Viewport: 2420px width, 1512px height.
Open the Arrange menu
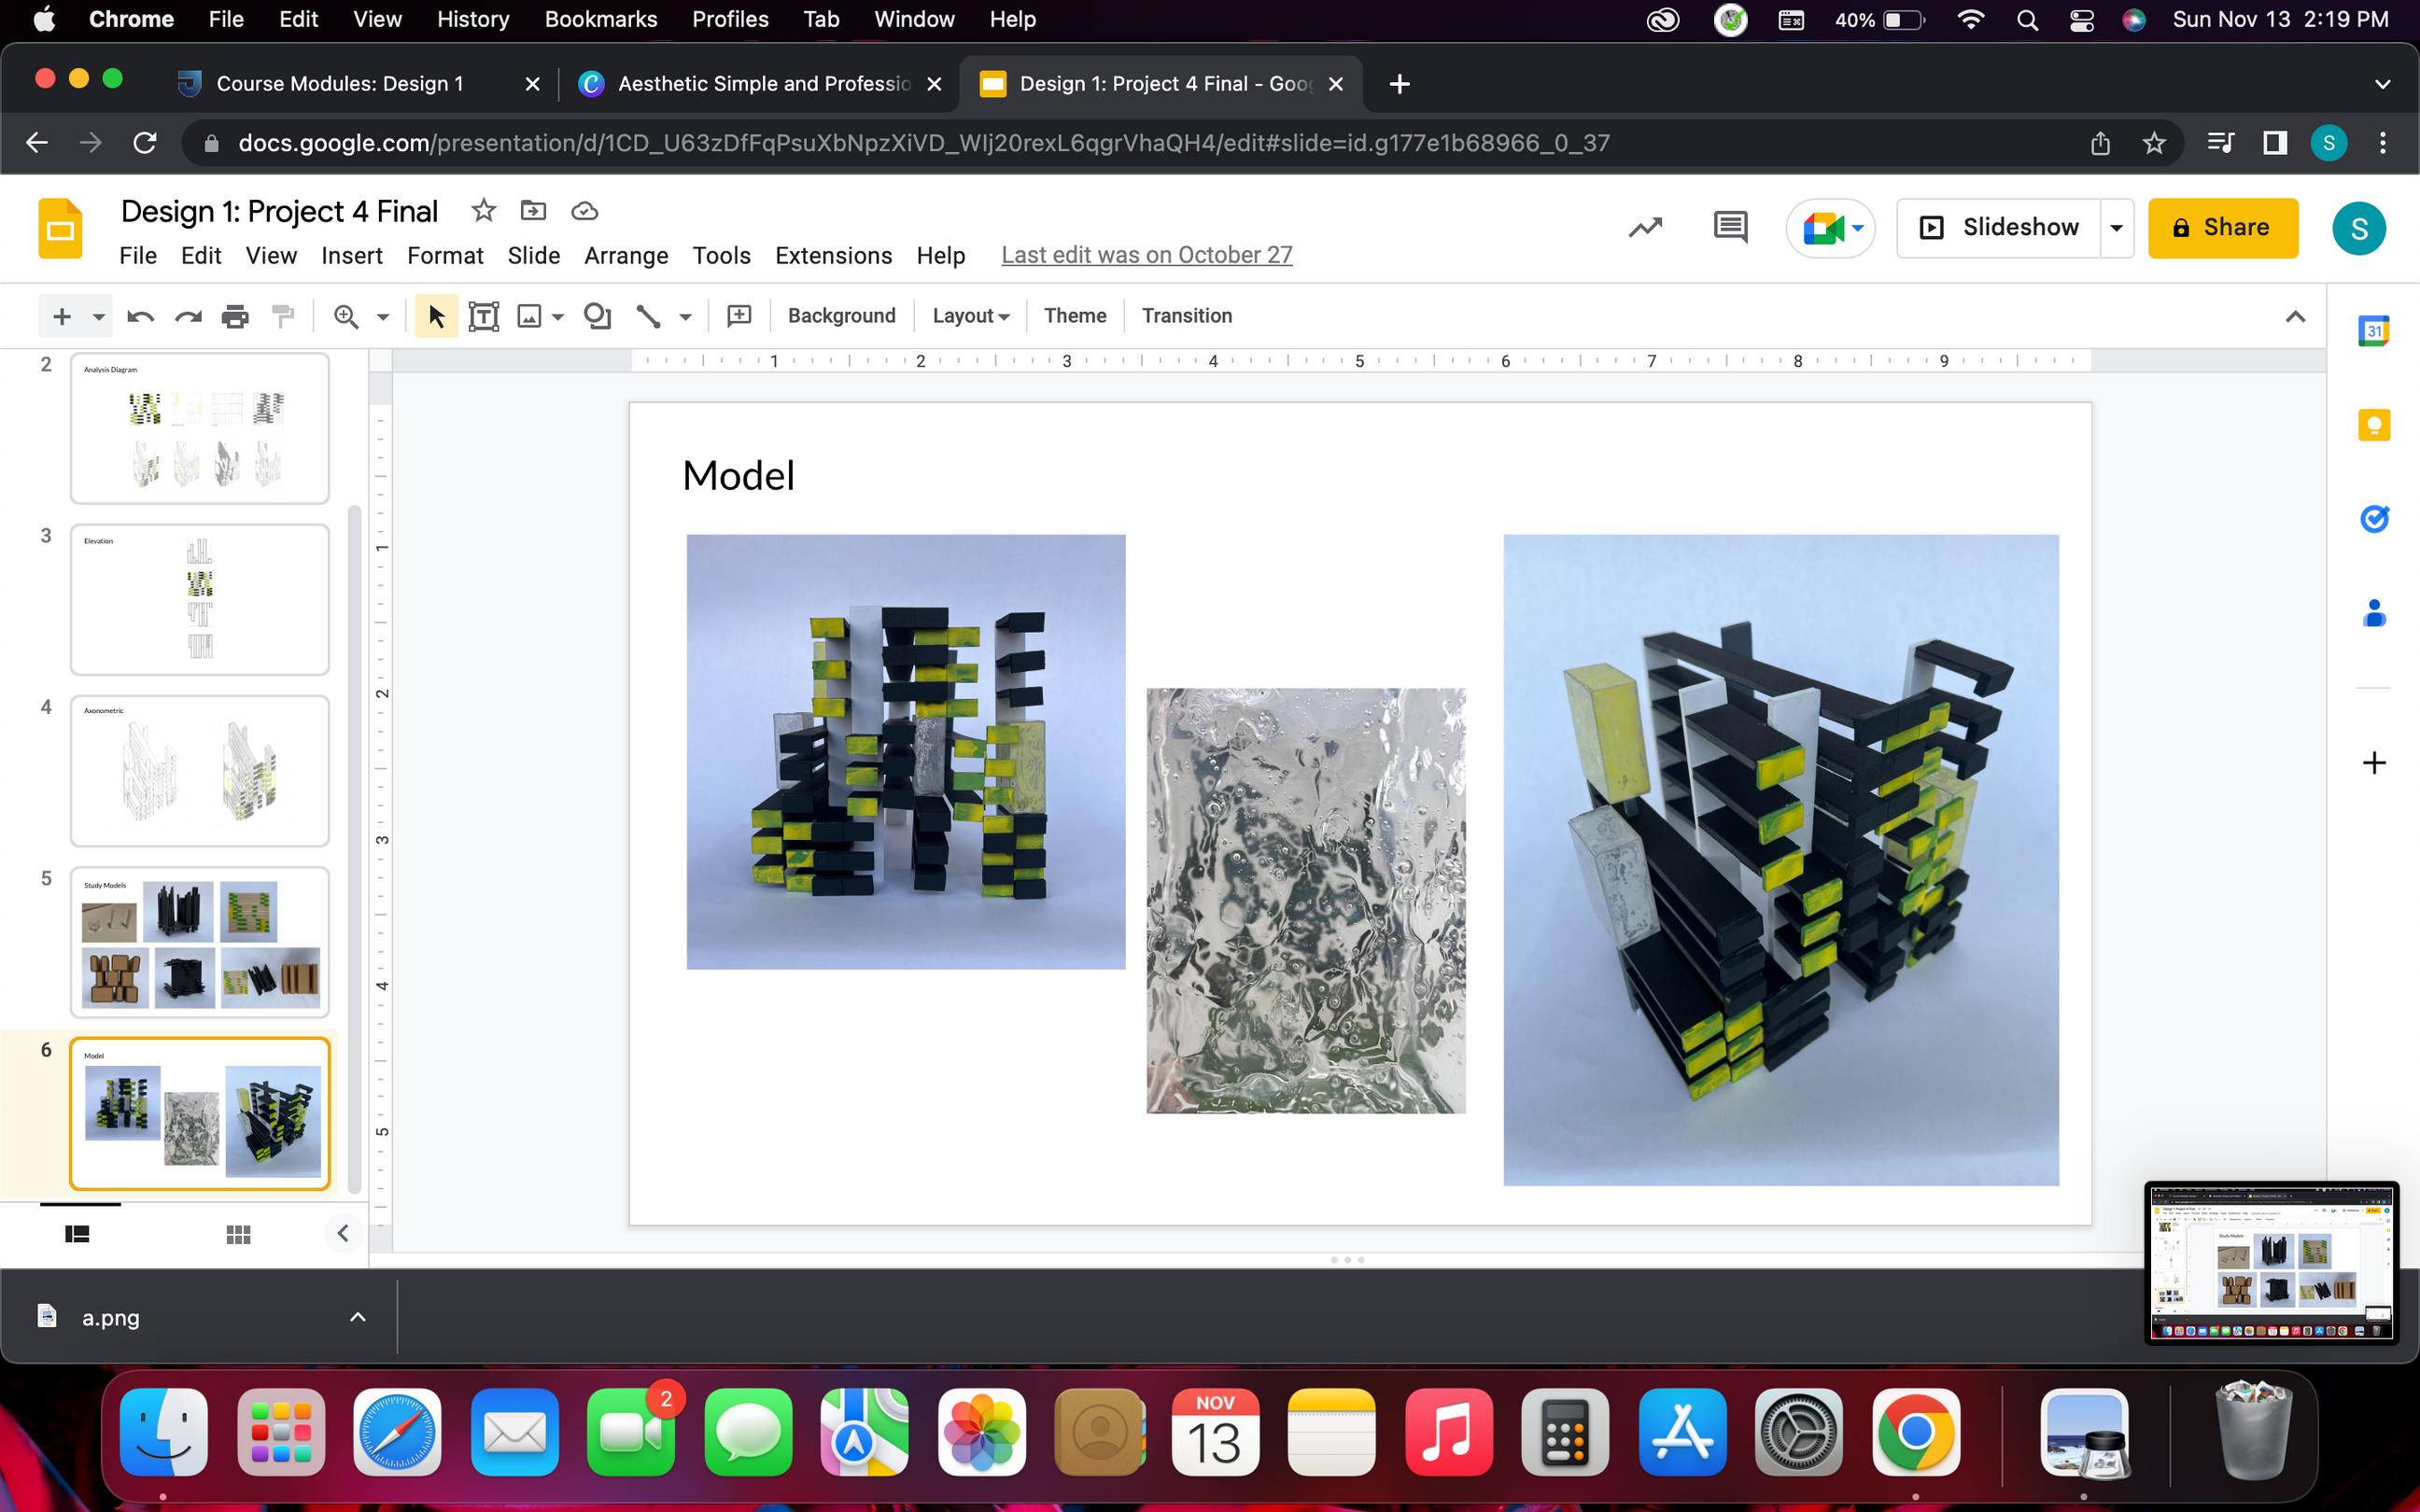coord(625,256)
